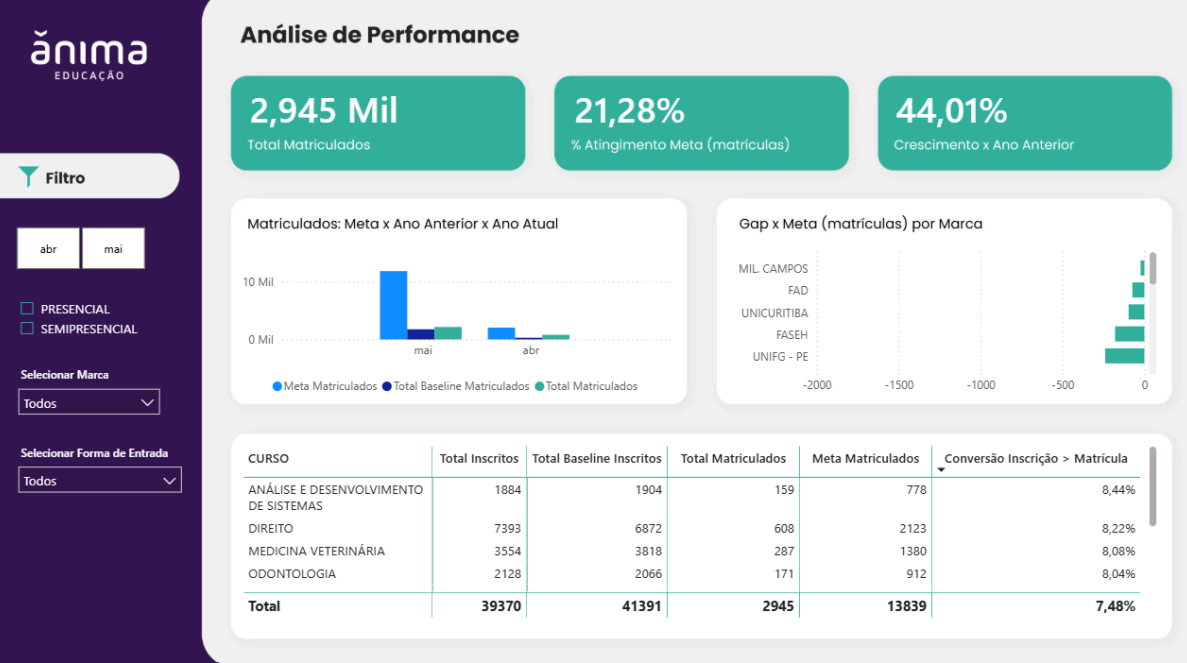The image size is (1187, 663).
Task: Click the teal Total Matriculados legend swatch
Action: tap(540, 386)
